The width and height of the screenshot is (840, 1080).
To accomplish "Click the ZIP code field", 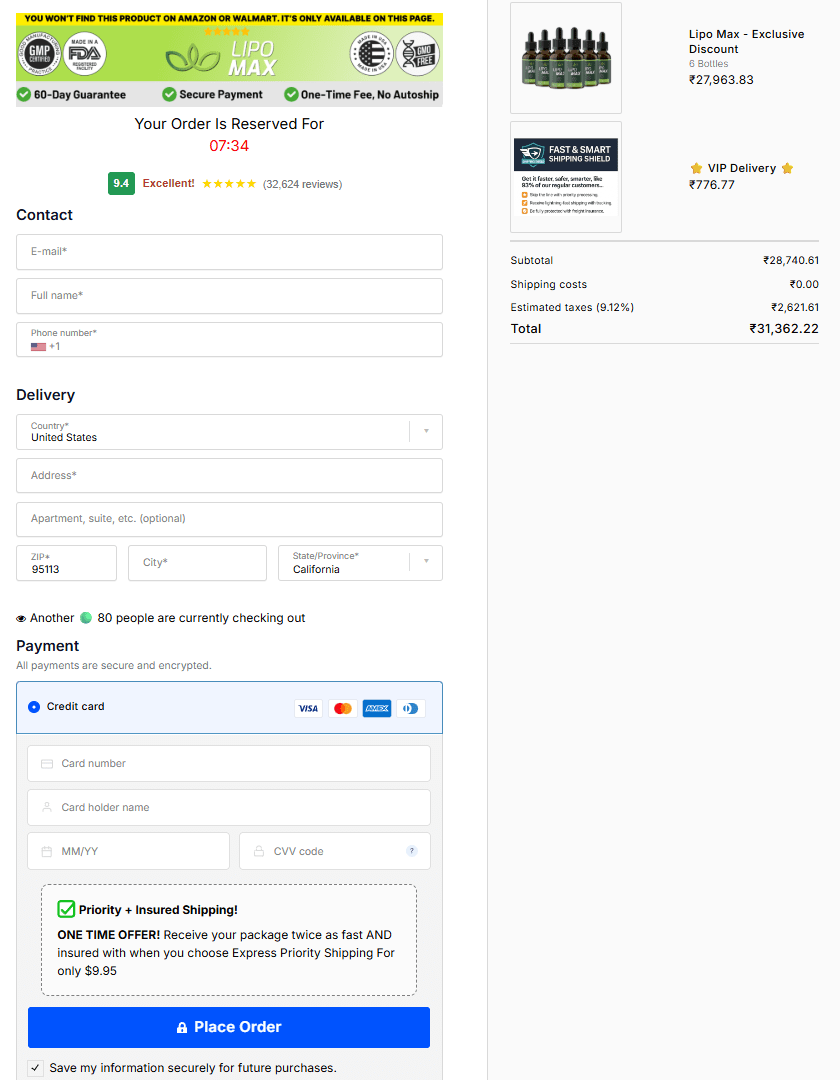I will [66, 564].
